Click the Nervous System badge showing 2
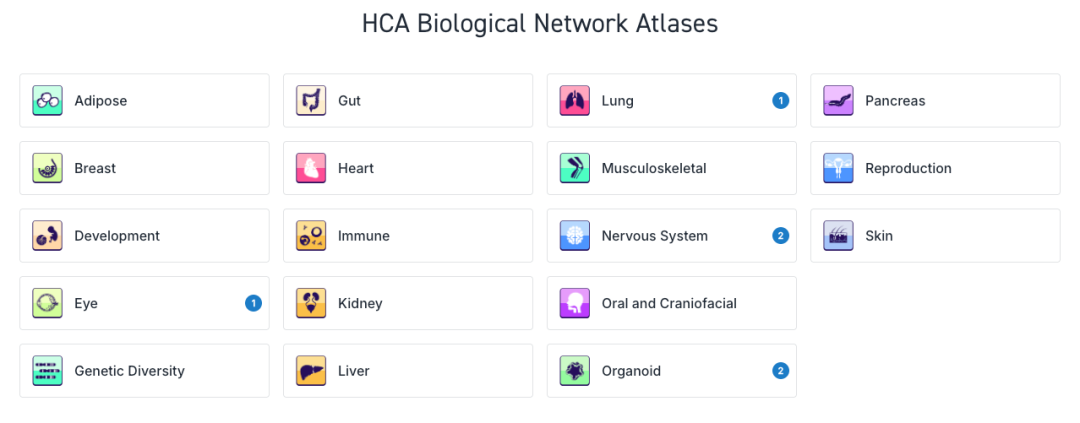This screenshot has width=1080, height=423. (x=780, y=236)
